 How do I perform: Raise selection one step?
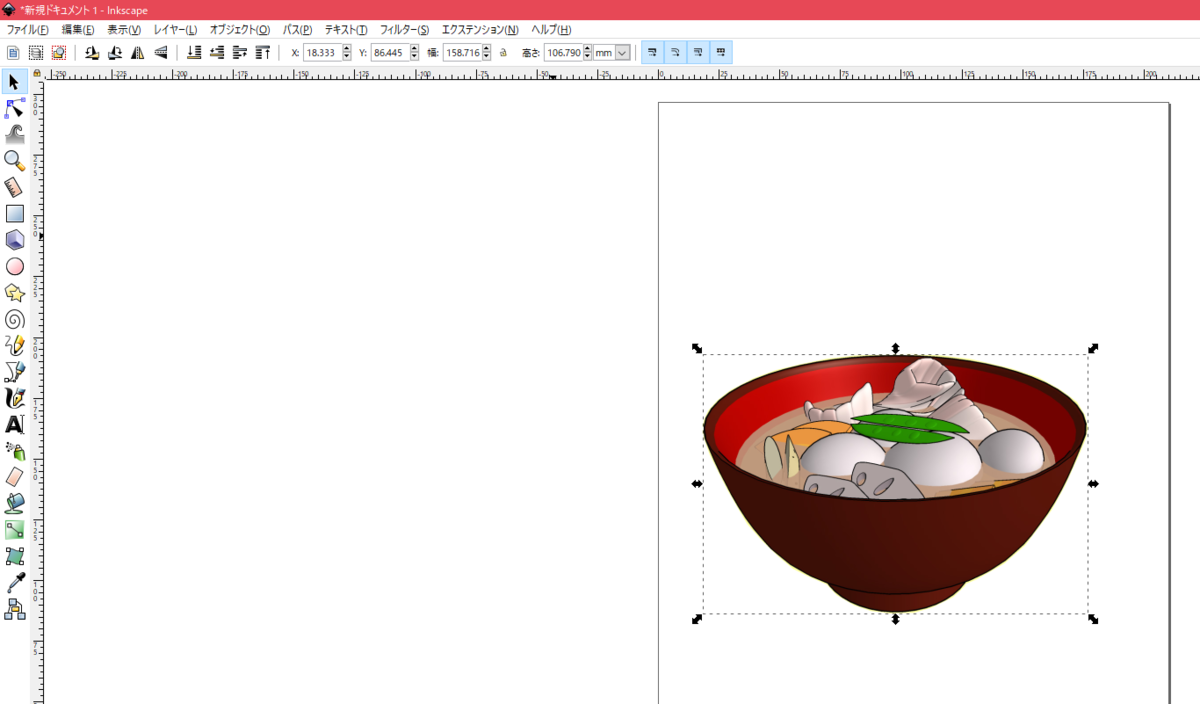click(x=240, y=52)
